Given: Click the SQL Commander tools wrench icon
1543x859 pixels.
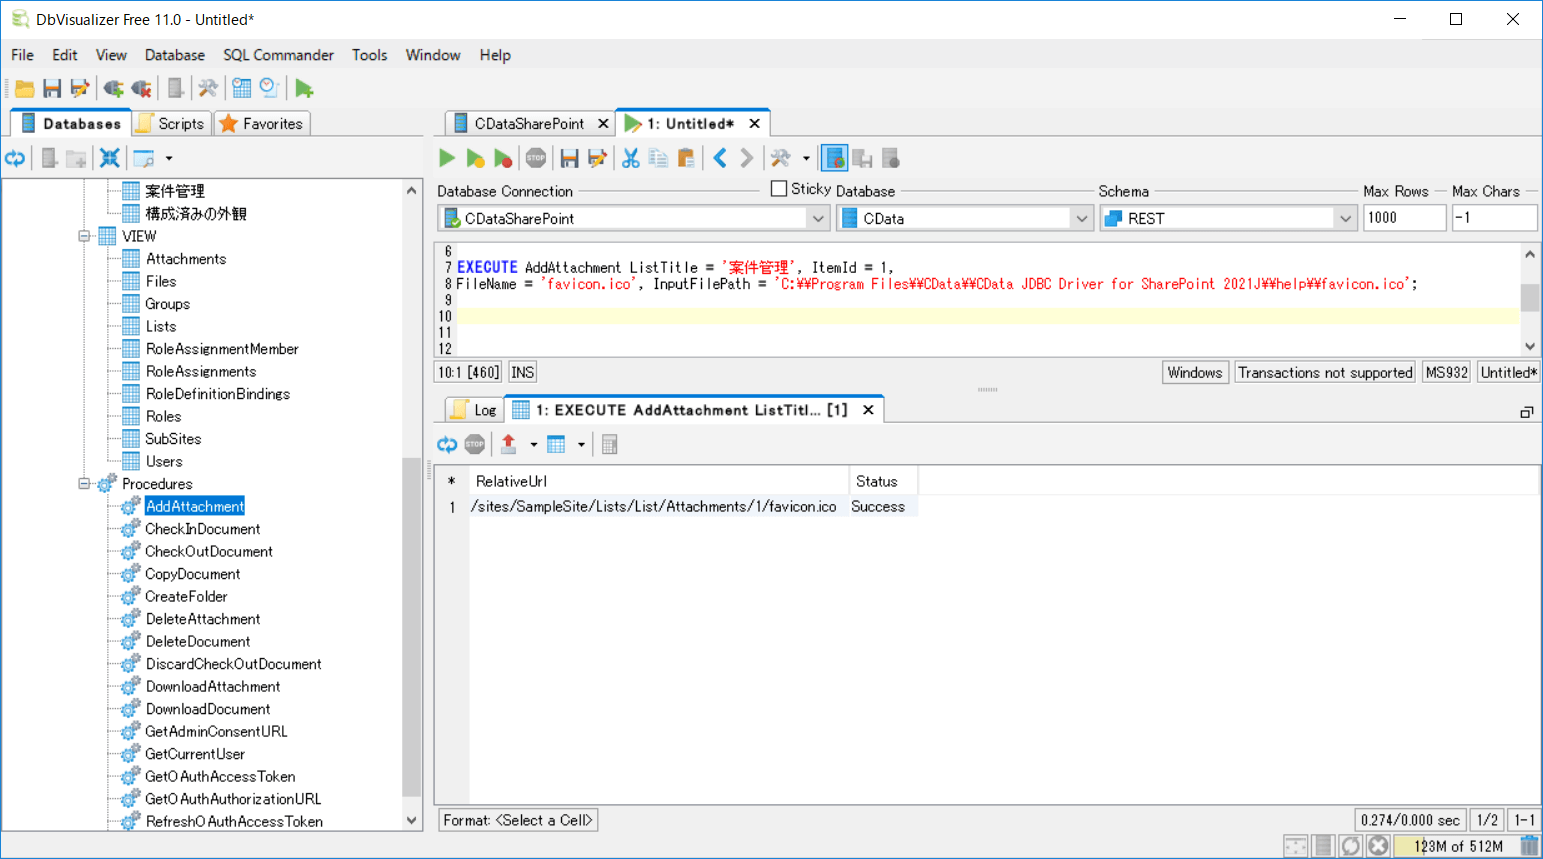Looking at the screenshot, I should point(781,157).
